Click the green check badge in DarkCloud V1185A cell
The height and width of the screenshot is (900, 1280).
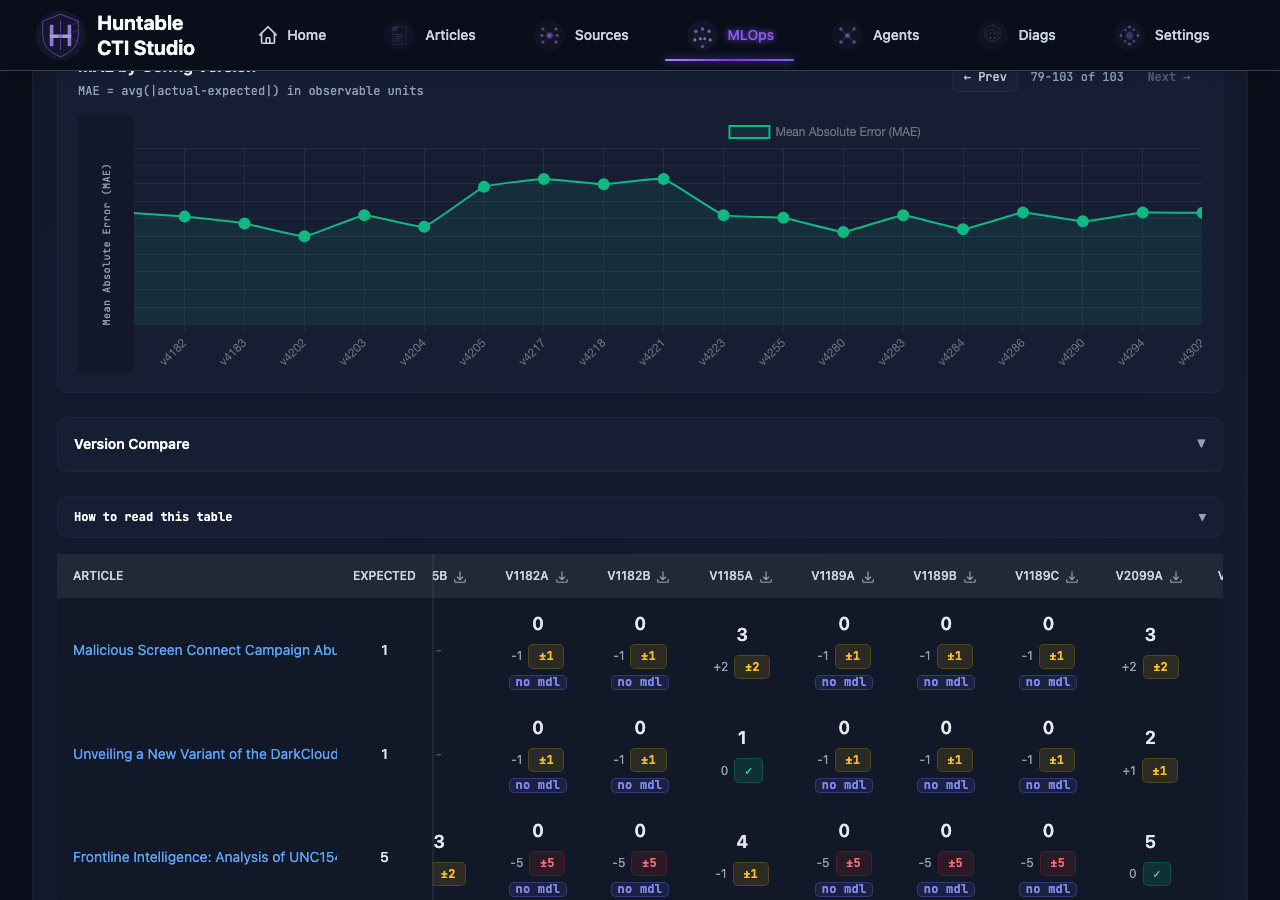coord(748,771)
